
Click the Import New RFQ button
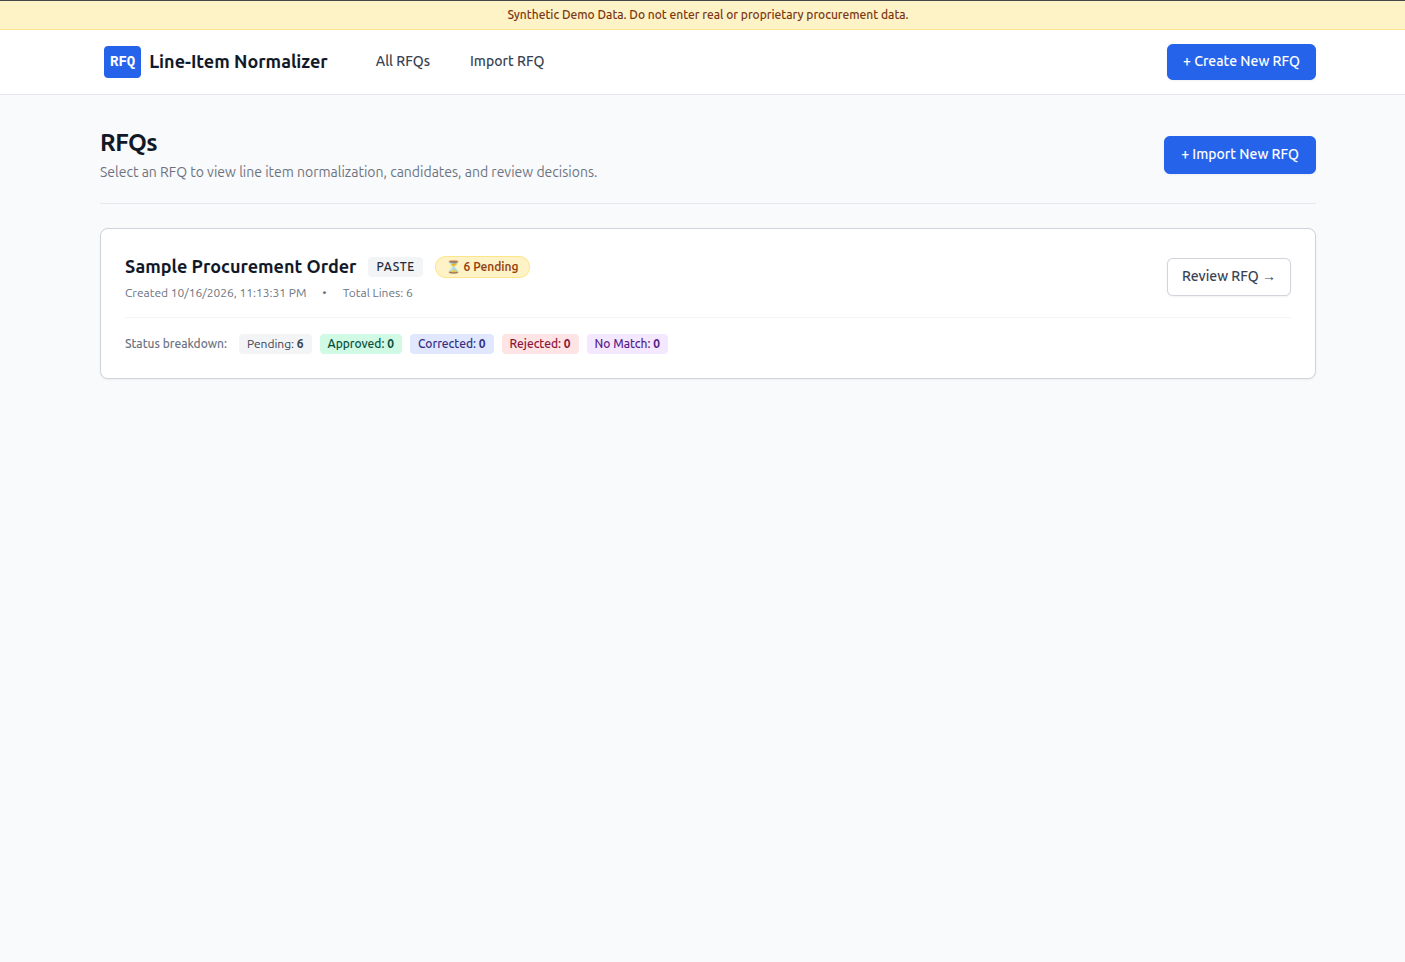click(1240, 155)
